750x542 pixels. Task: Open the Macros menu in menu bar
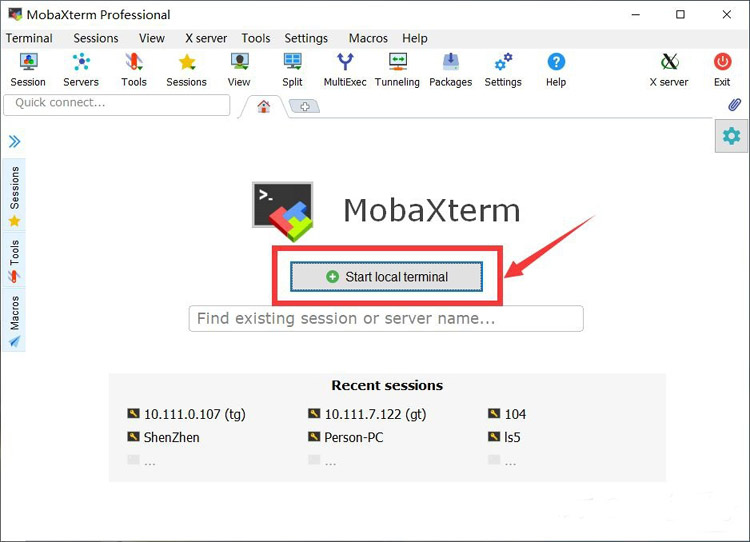[x=368, y=38]
